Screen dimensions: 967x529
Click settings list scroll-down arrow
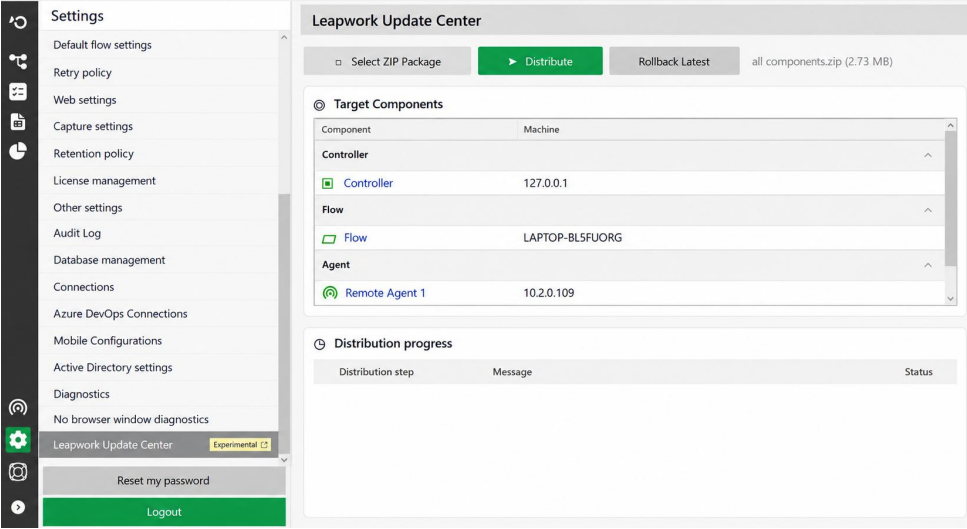(284, 460)
